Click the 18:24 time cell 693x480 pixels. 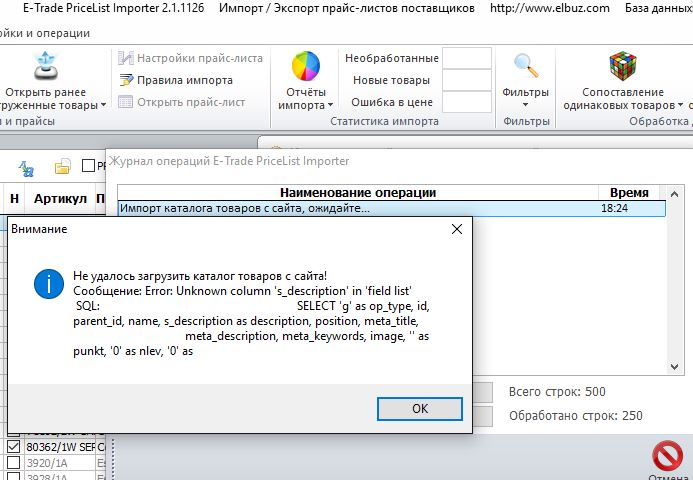614,208
